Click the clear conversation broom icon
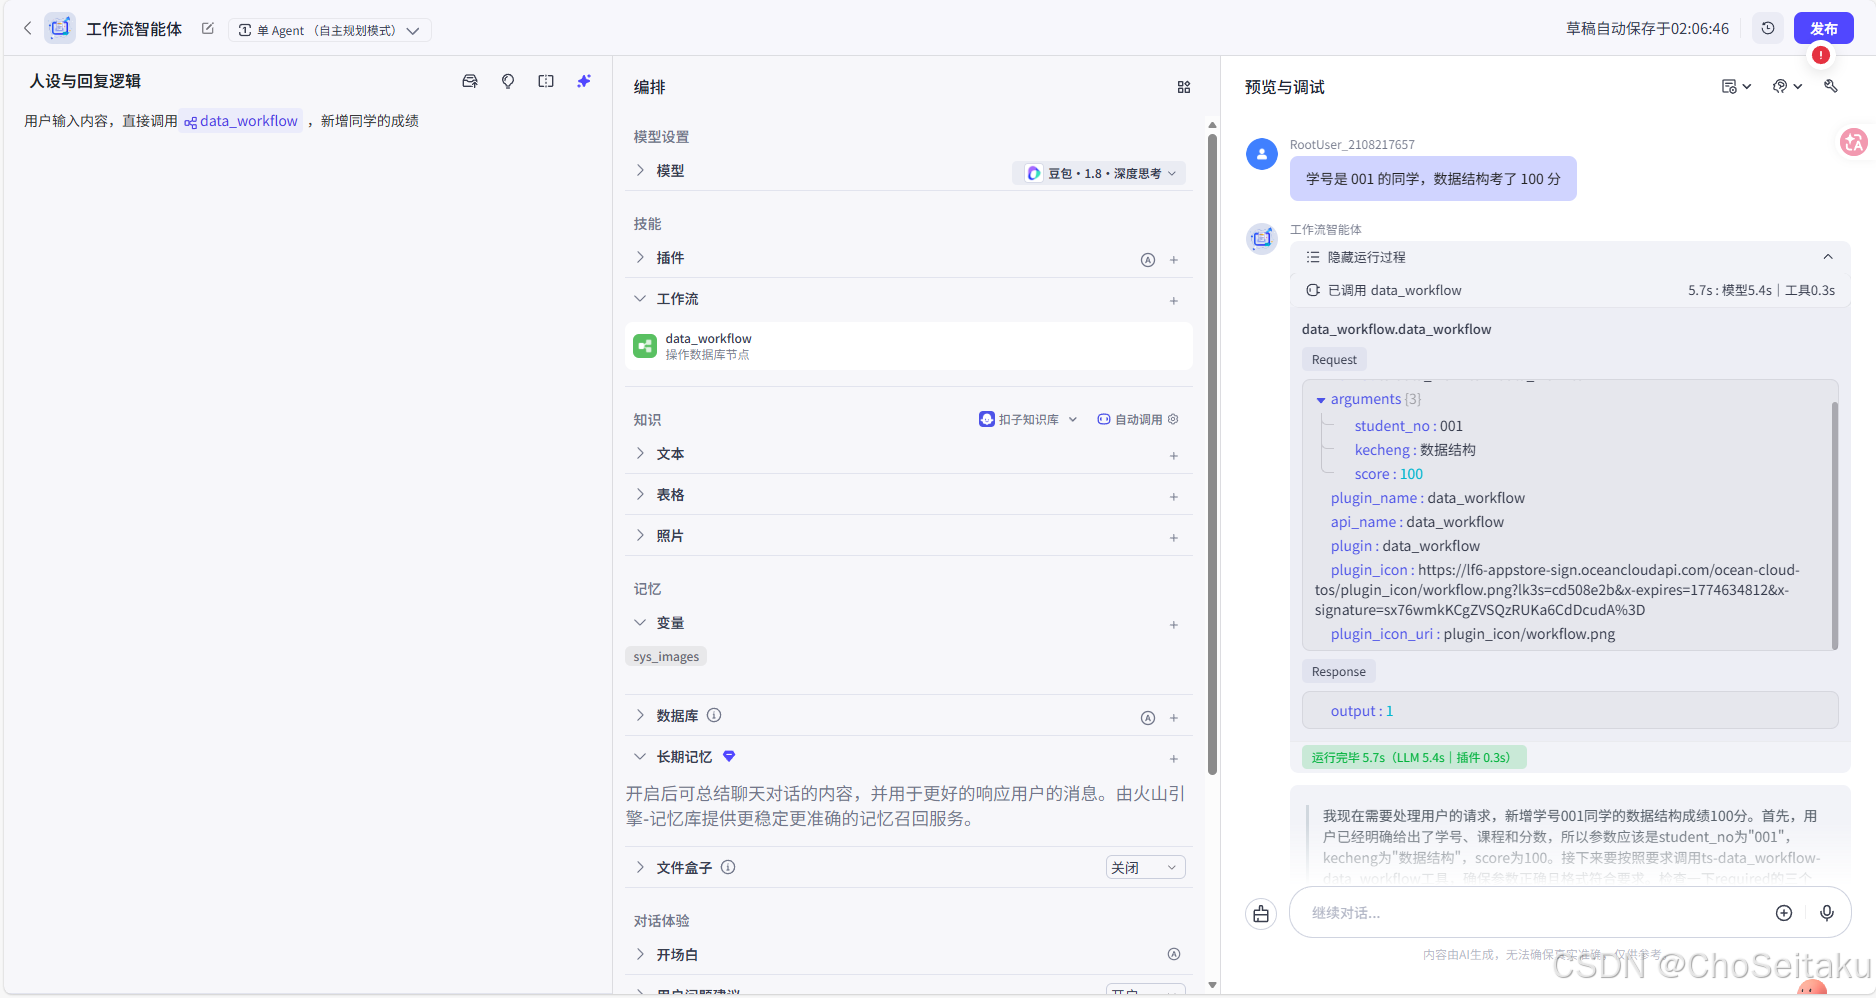 [x=1261, y=914]
